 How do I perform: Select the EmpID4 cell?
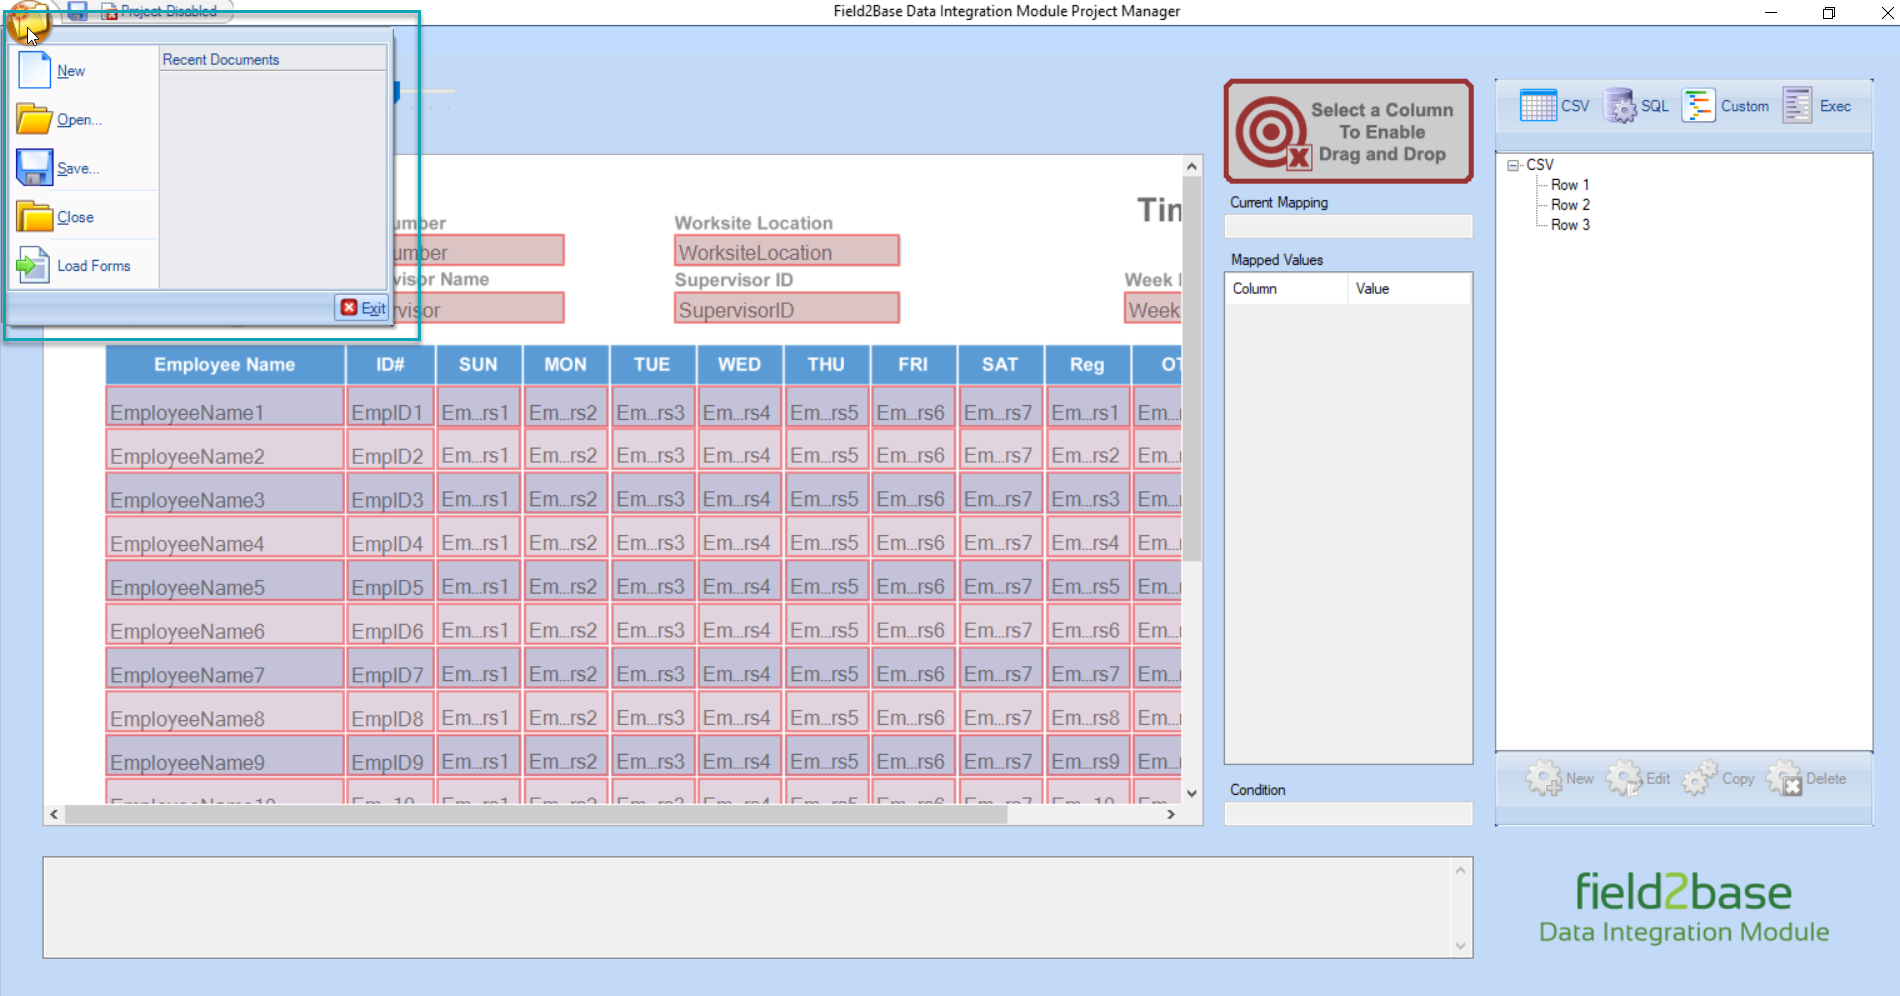[390, 538]
